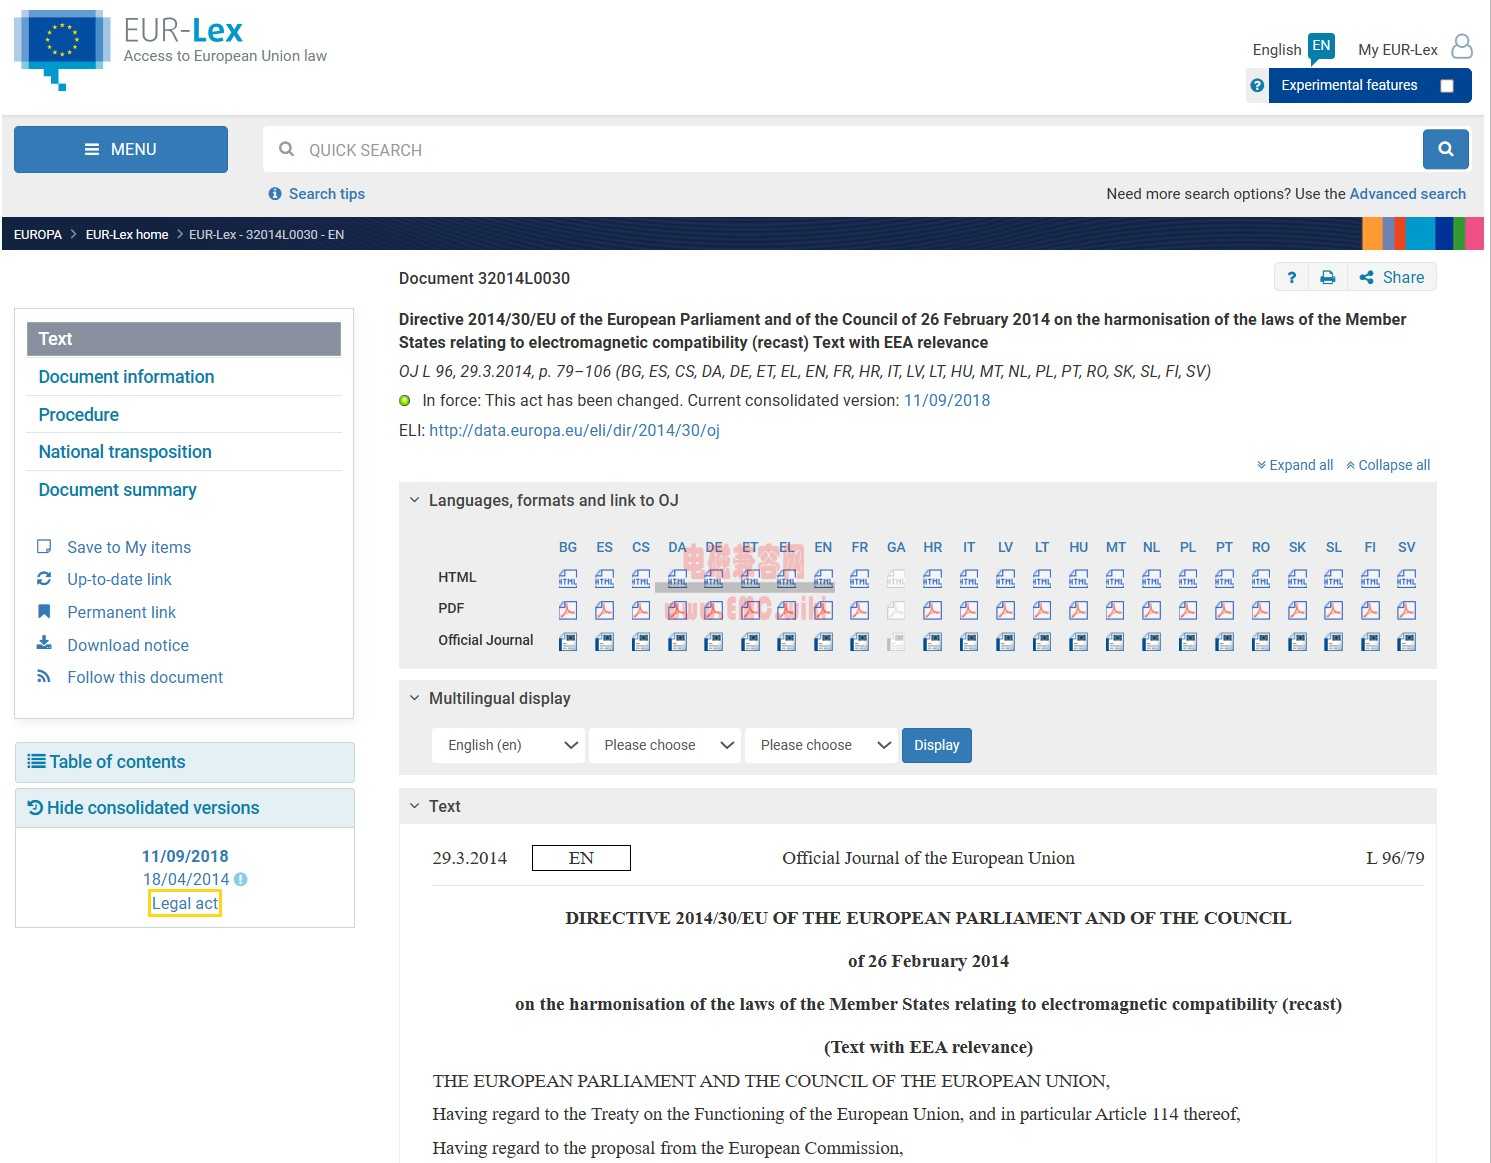
Task: Click the experimental features help icon
Action: tap(1257, 85)
